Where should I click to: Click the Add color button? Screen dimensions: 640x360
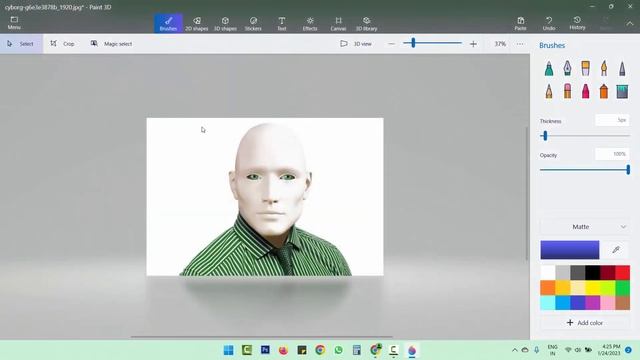tap(585, 323)
